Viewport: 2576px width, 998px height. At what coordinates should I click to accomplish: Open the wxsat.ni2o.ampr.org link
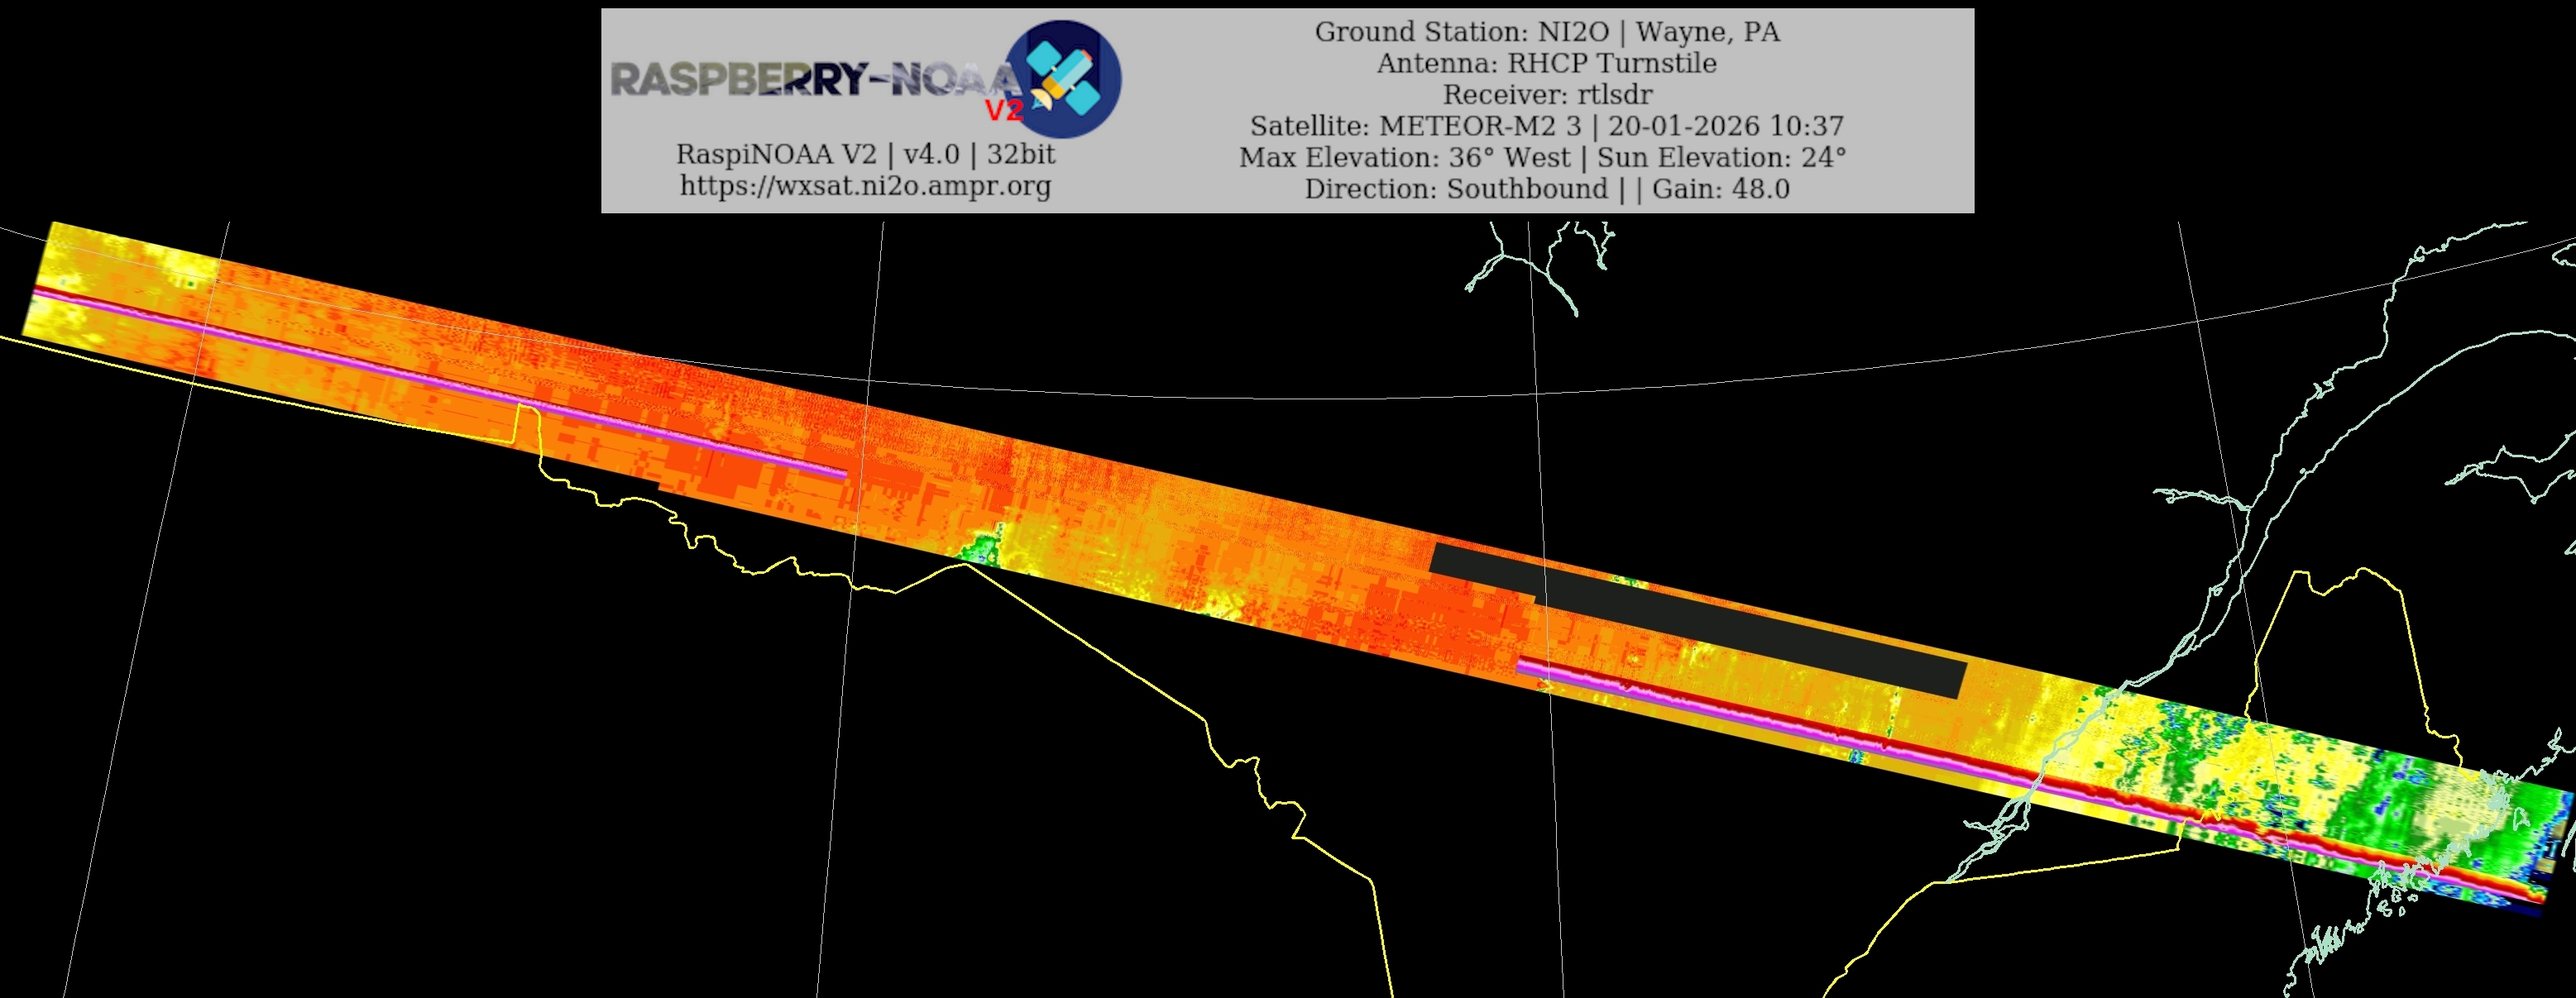(x=865, y=185)
